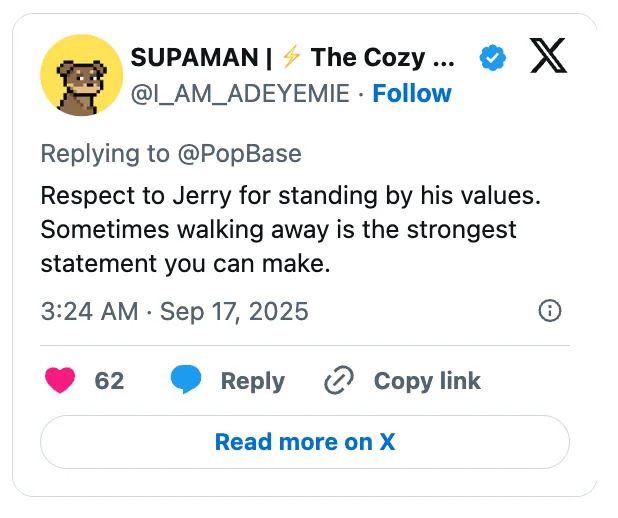Open the @I_AM_ADEYEMIE handle link

[240, 94]
